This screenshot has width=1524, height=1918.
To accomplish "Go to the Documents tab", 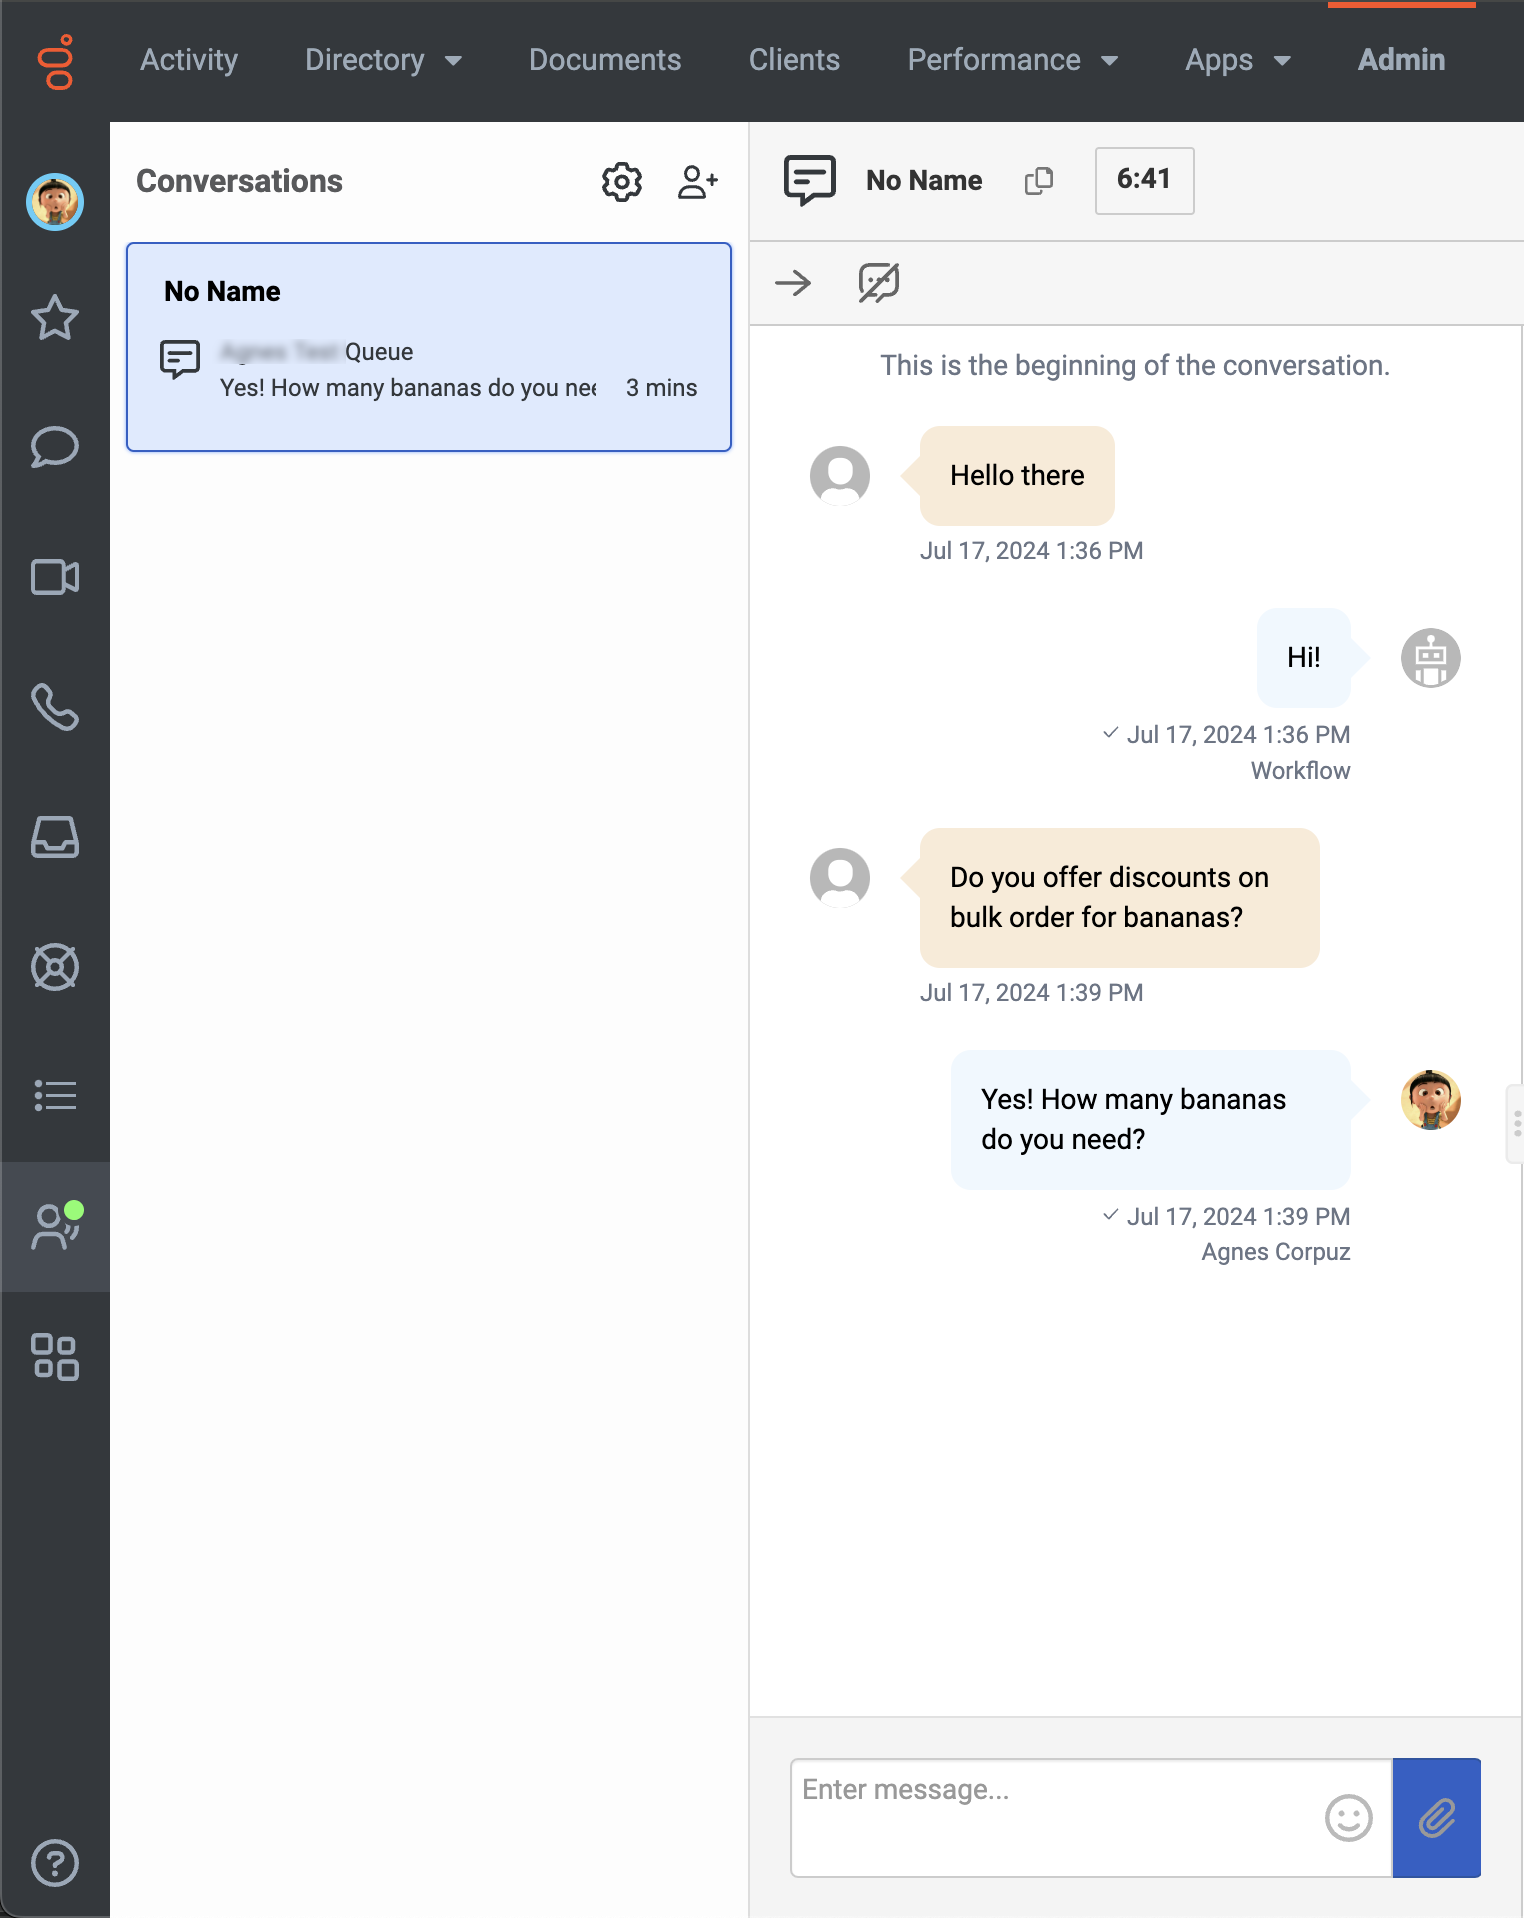I will click(x=605, y=60).
